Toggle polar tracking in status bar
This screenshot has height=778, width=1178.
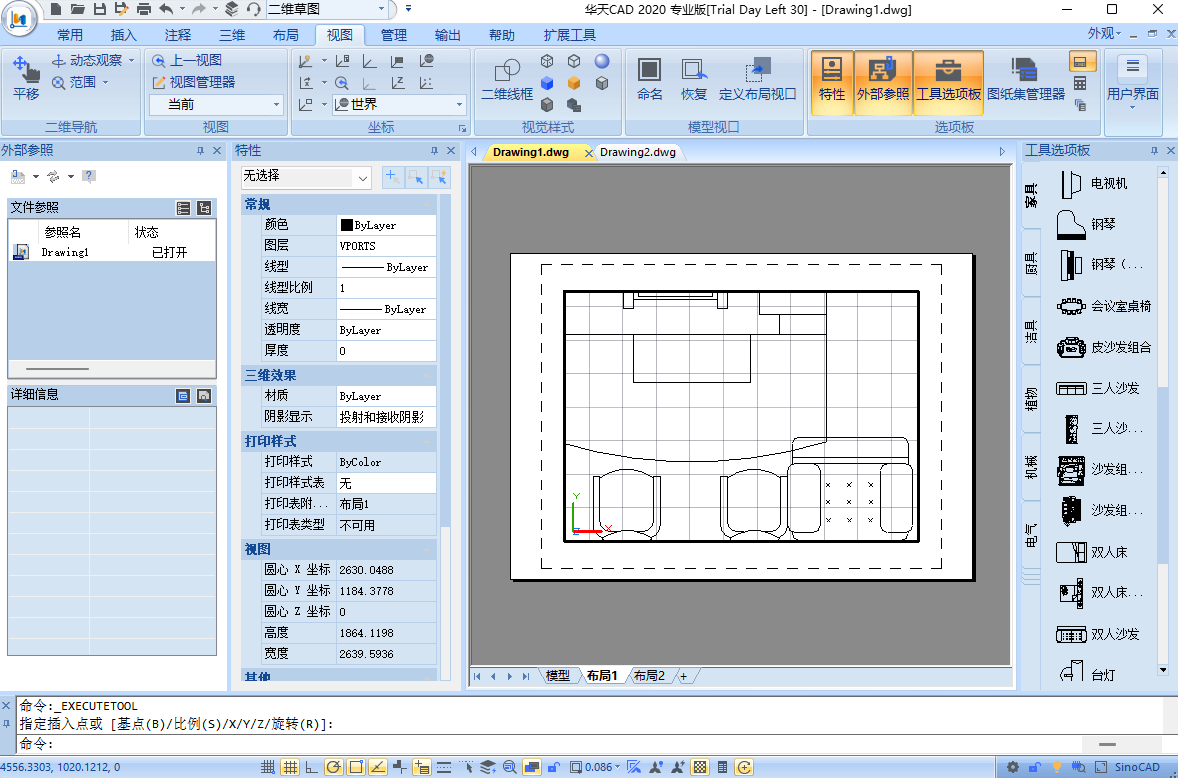(334, 767)
